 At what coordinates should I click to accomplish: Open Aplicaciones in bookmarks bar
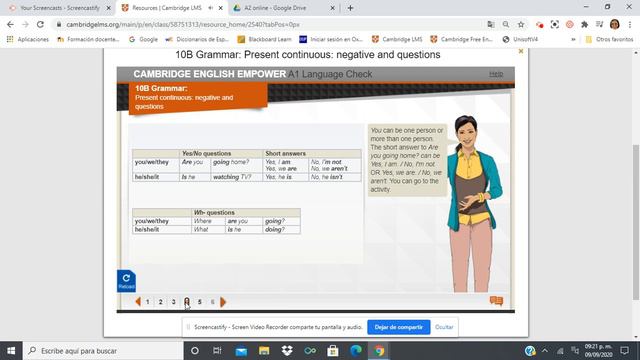point(28,39)
